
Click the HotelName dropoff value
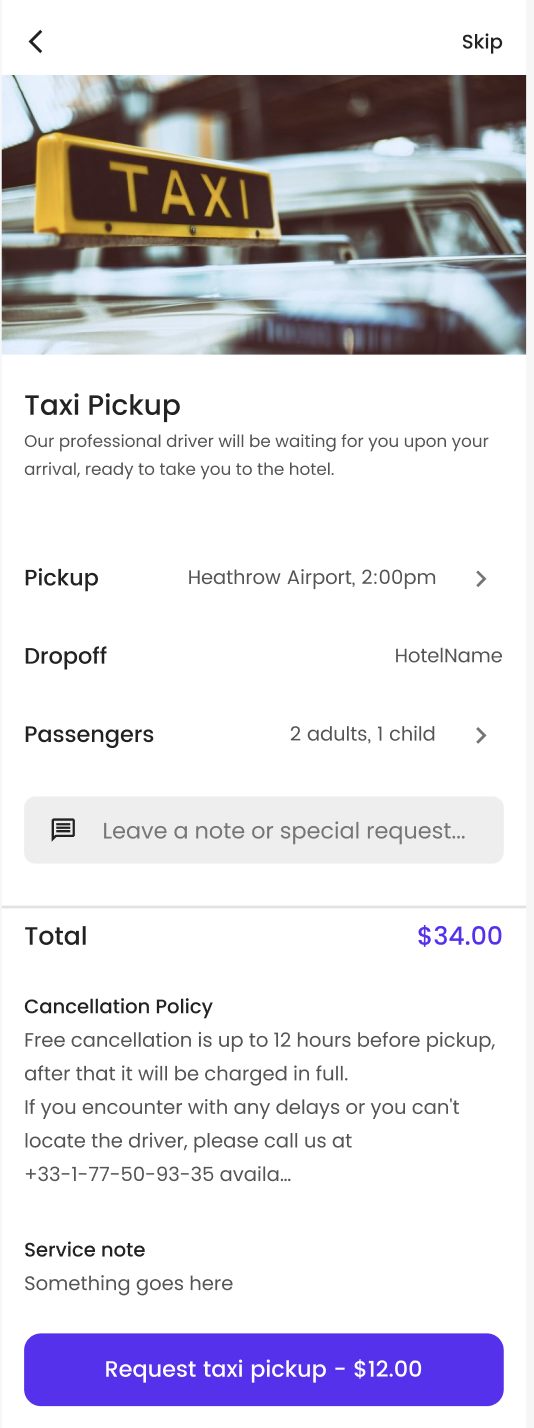point(449,656)
